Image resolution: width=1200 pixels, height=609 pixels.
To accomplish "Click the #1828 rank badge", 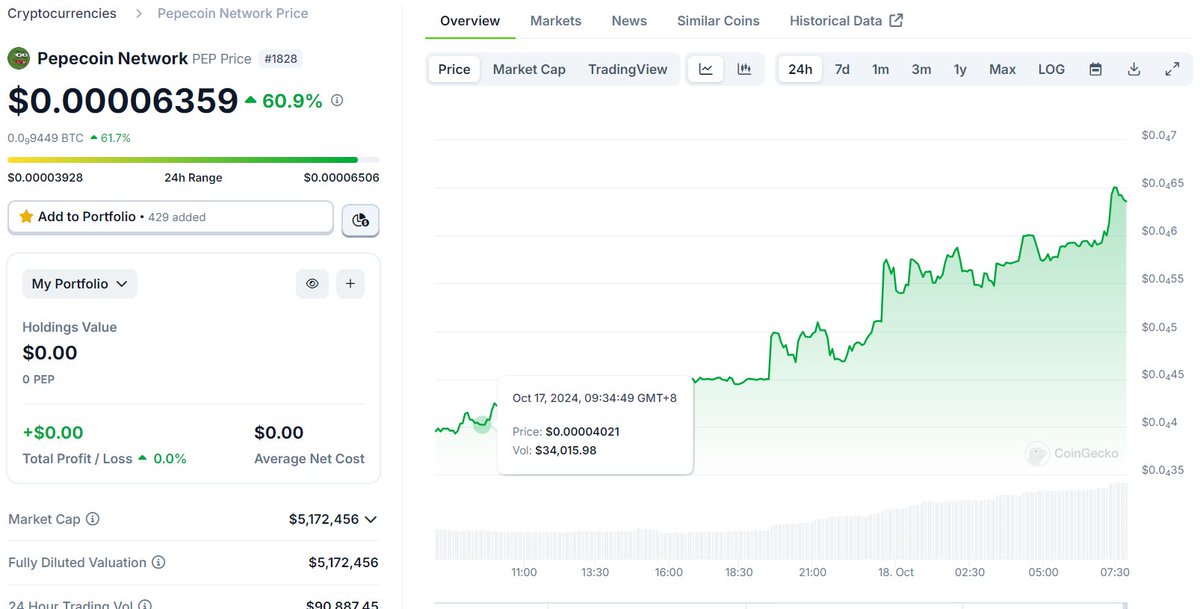I will [281, 59].
